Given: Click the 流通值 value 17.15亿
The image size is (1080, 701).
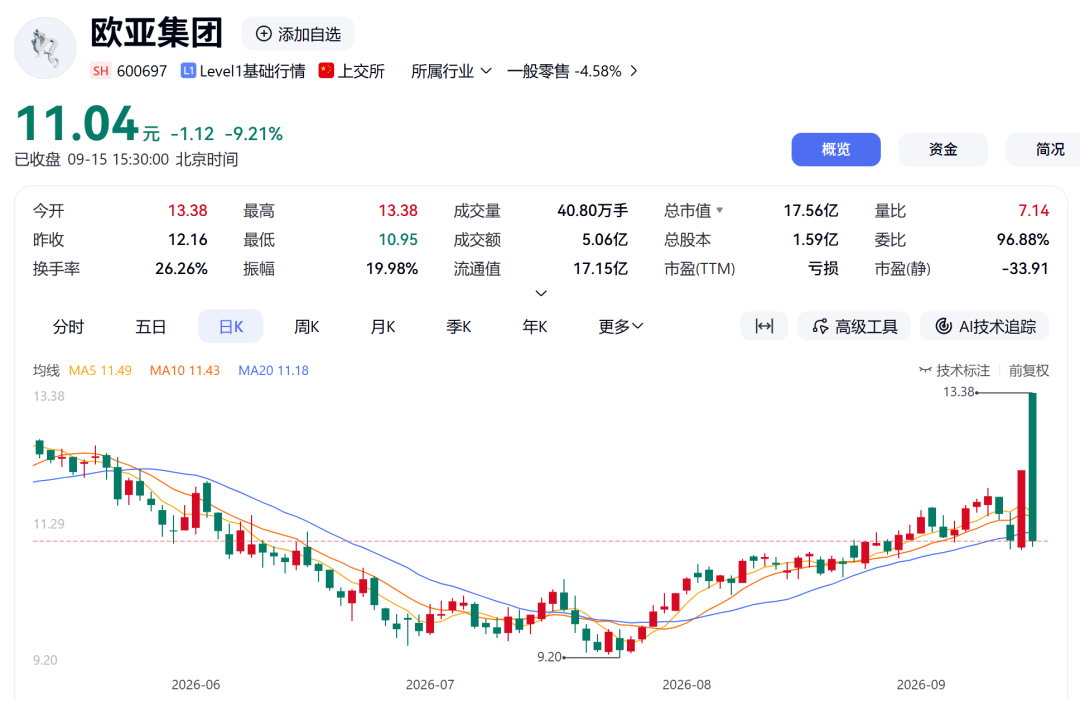Looking at the screenshot, I should pyautogui.click(x=601, y=269).
